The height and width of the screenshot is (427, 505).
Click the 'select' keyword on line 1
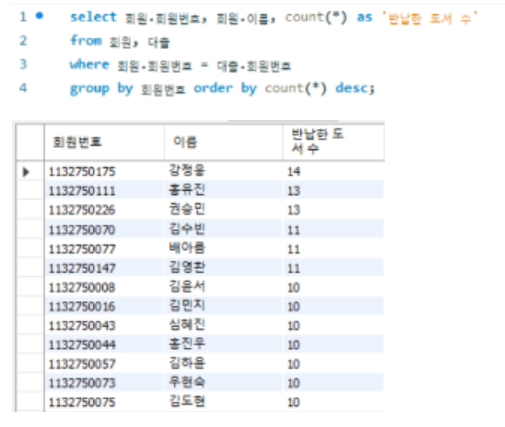click(x=93, y=17)
